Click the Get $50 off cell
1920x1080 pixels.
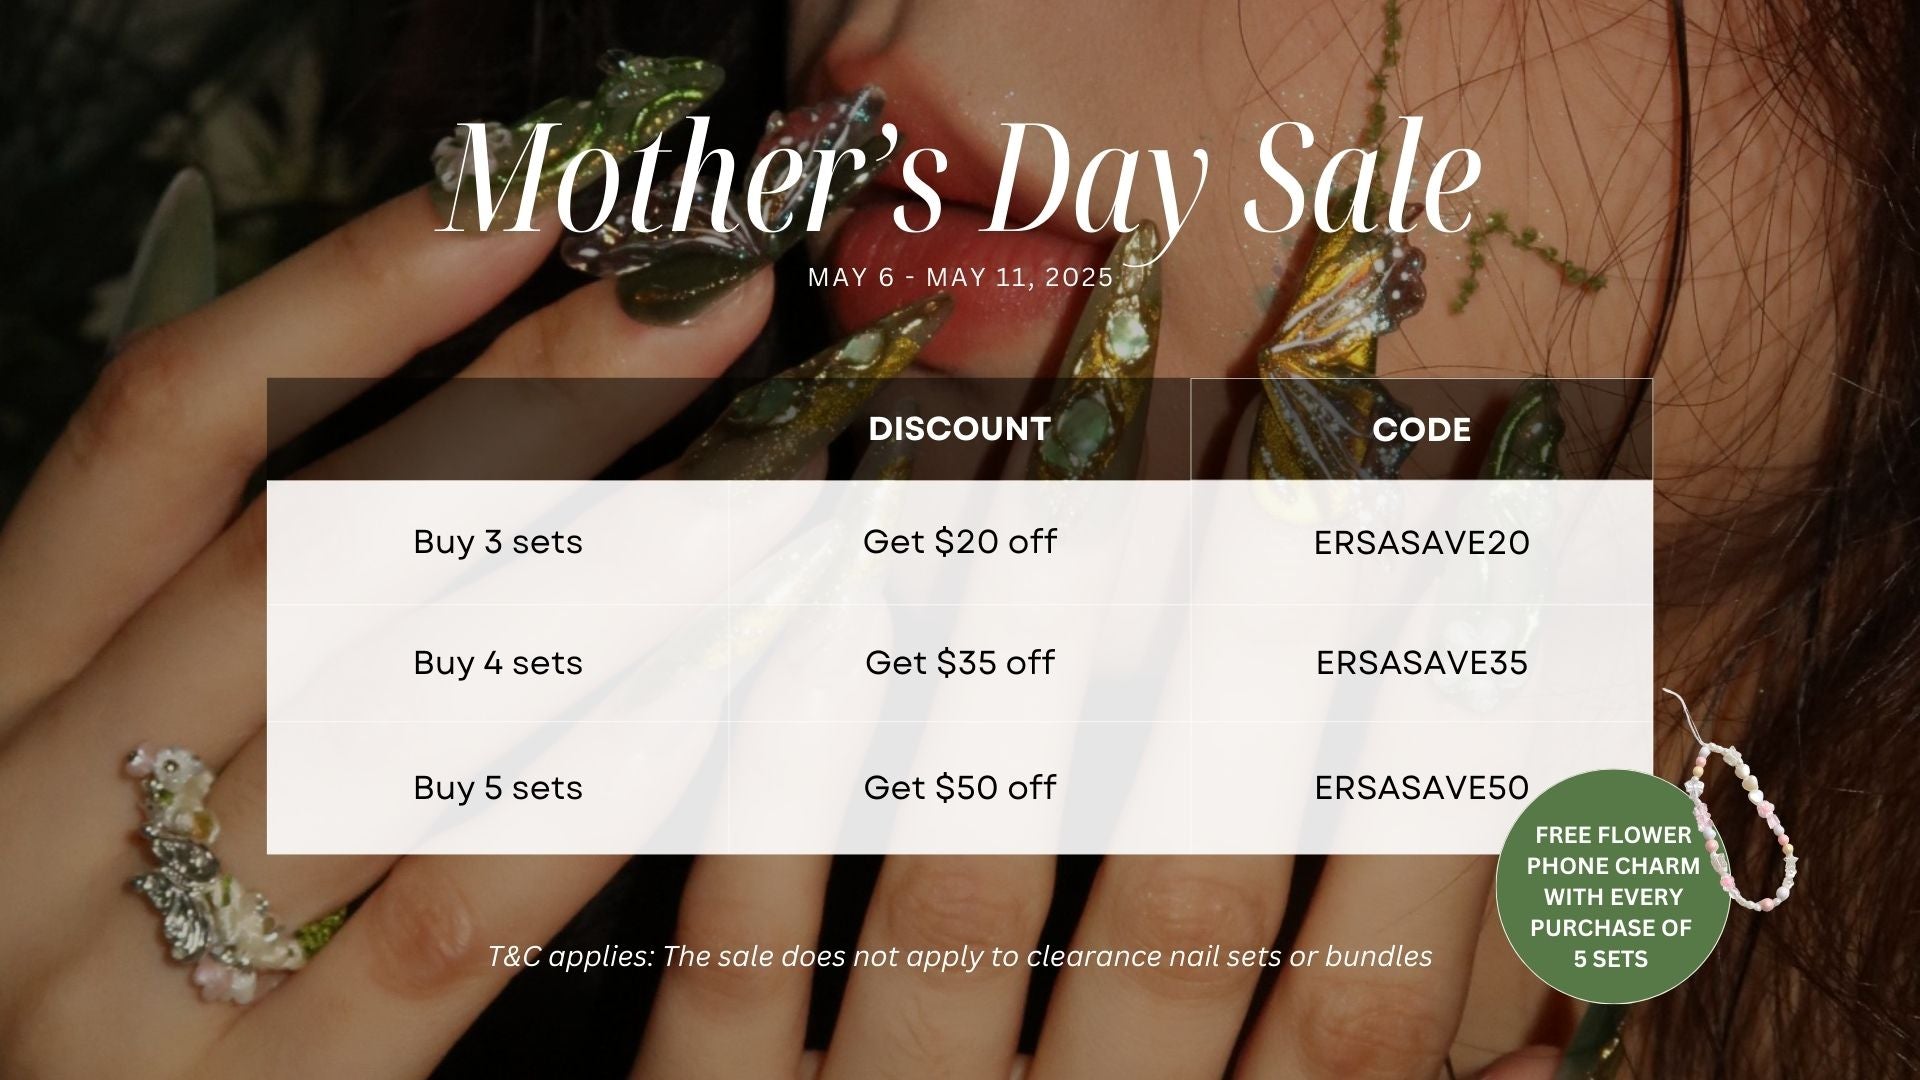click(960, 788)
